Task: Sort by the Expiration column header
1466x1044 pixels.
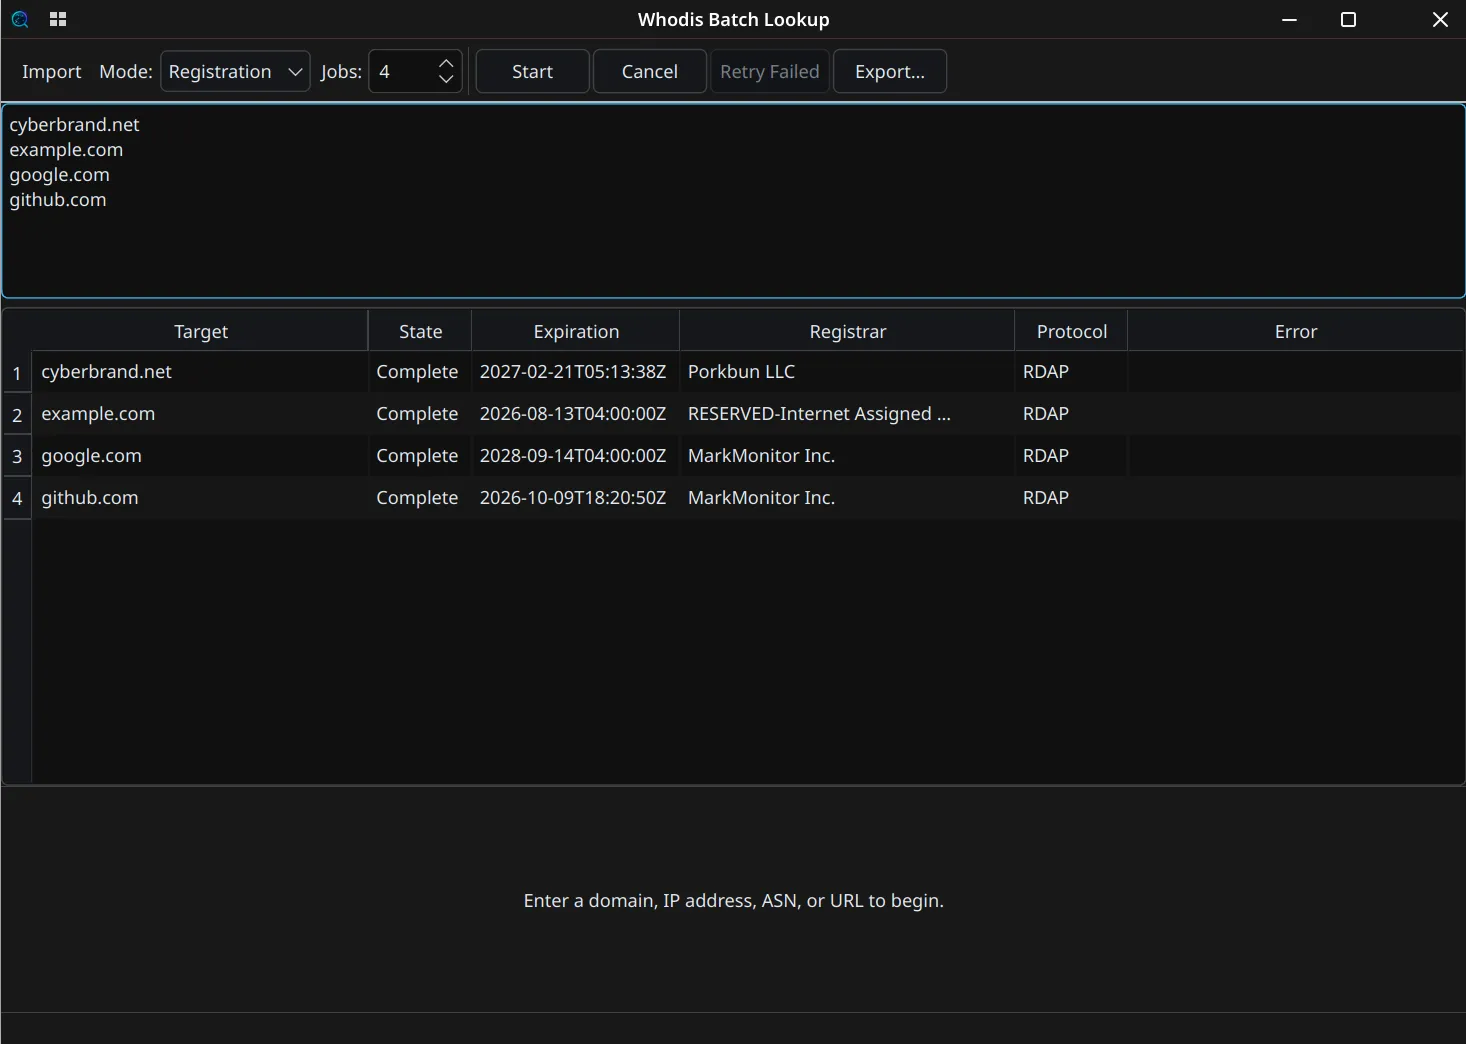Action: (576, 331)
